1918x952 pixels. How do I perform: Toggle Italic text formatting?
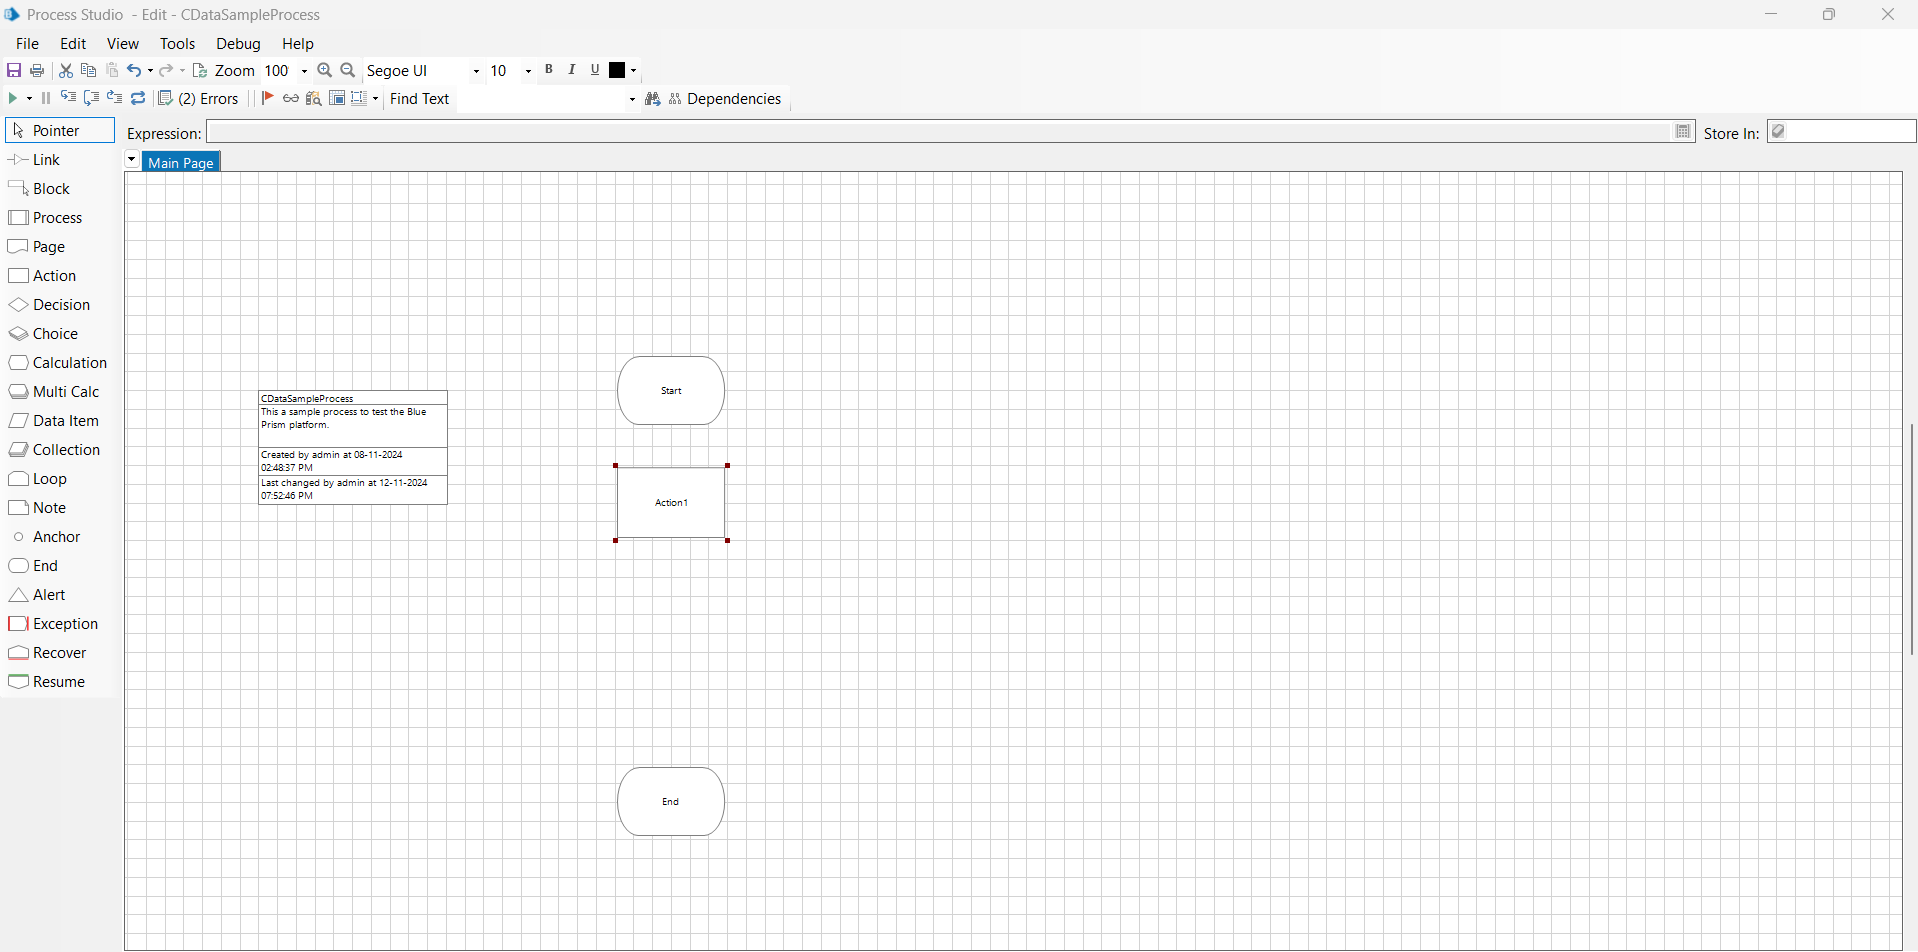pos(571,70)
